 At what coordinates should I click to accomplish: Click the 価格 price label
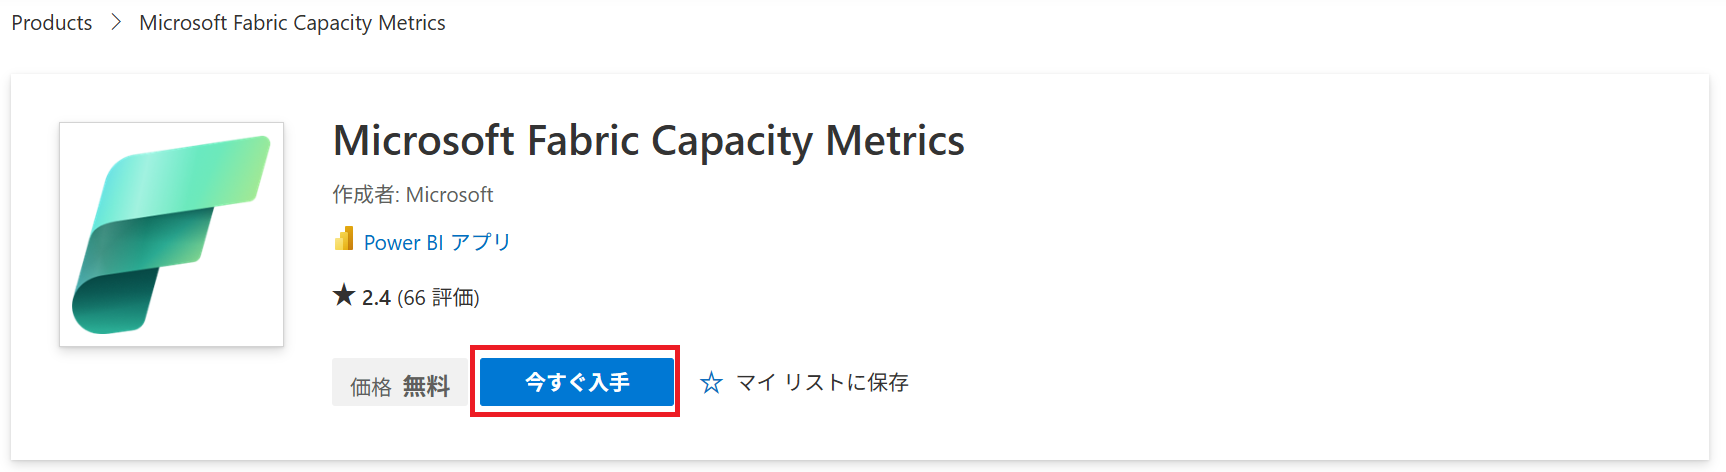[x=370, y=387]
